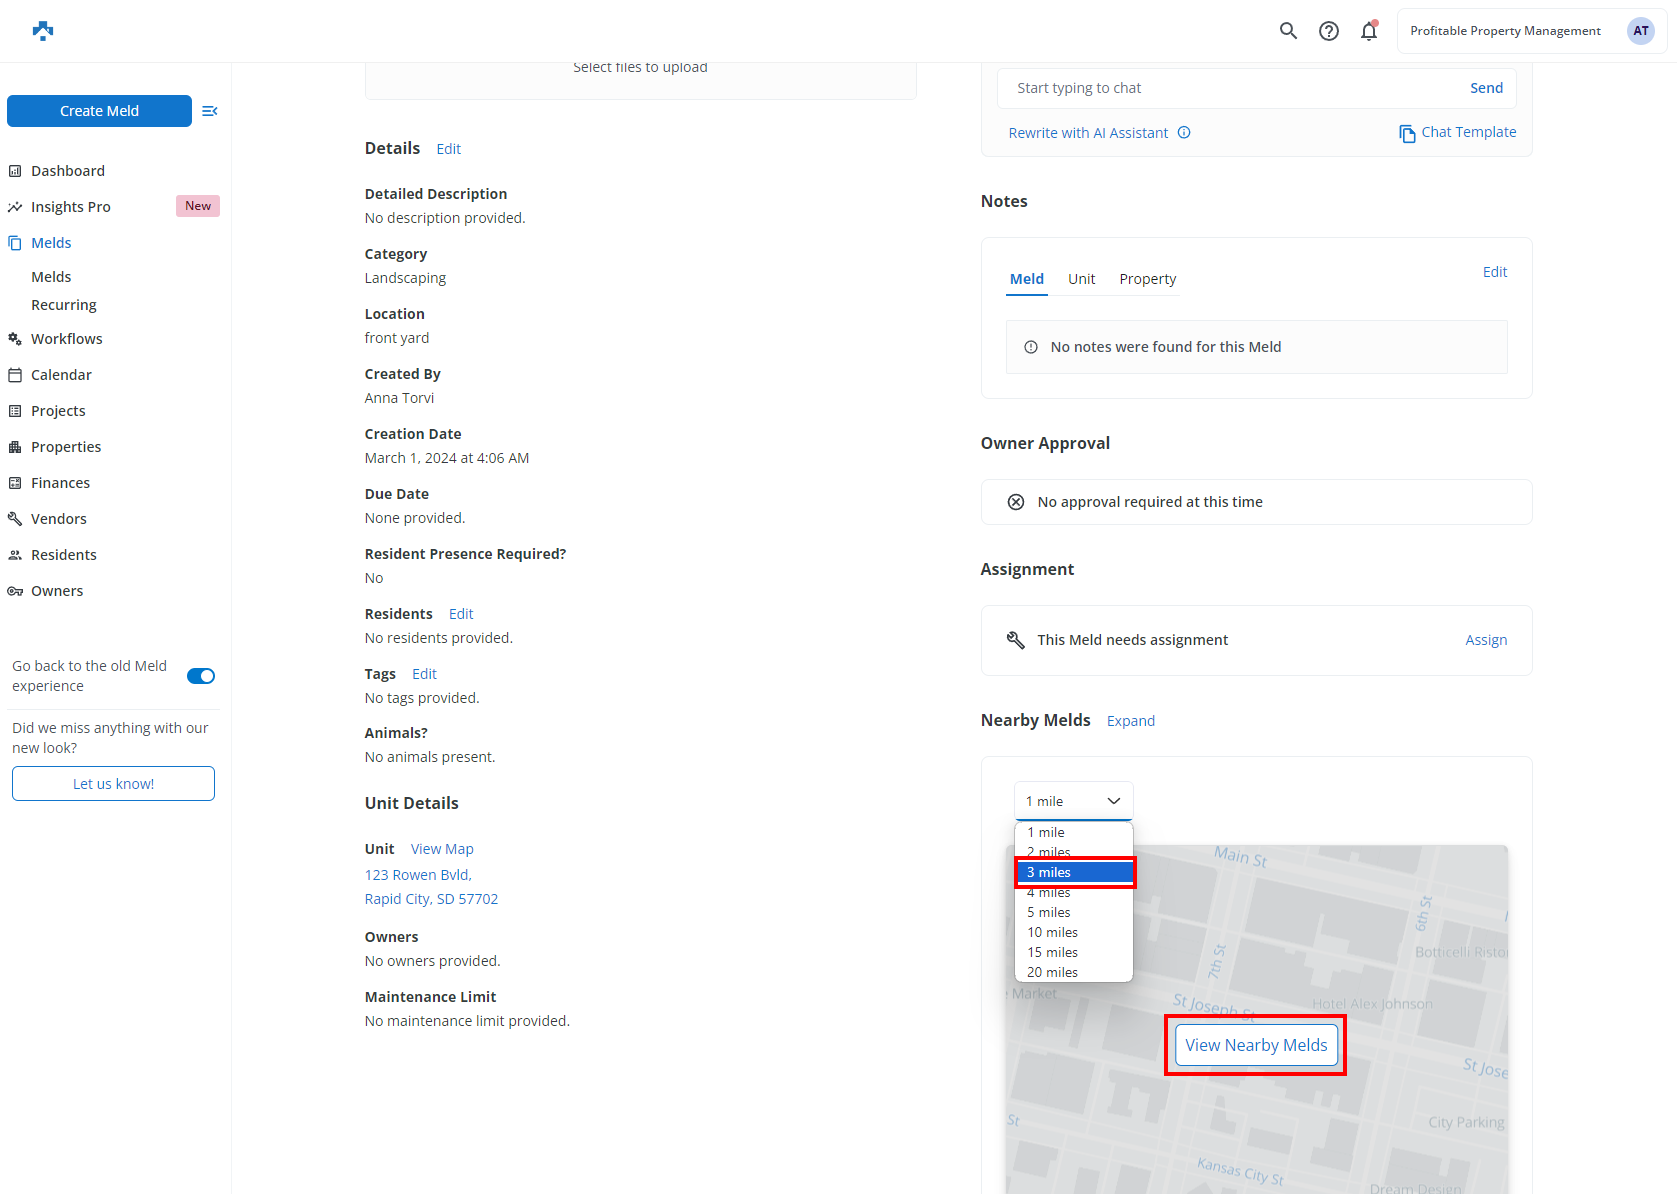Open Insights Pro in sidebar
The width and height of the screenshot is (1677, 1194).
(x=71, y=207)
